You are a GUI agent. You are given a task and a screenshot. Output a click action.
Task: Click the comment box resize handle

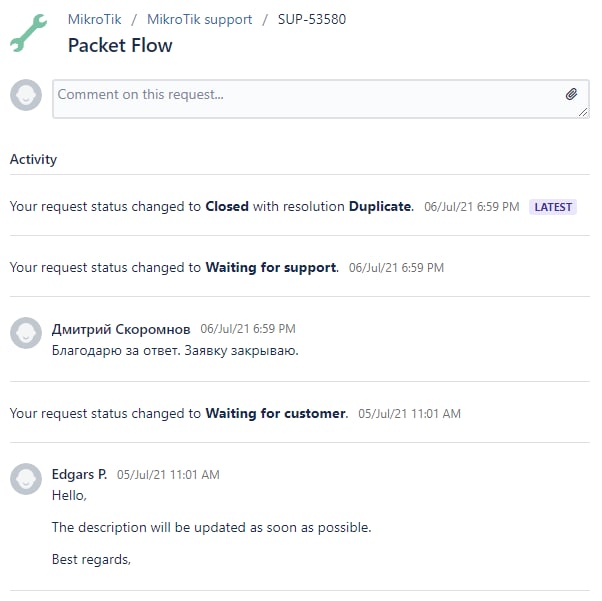583,113
